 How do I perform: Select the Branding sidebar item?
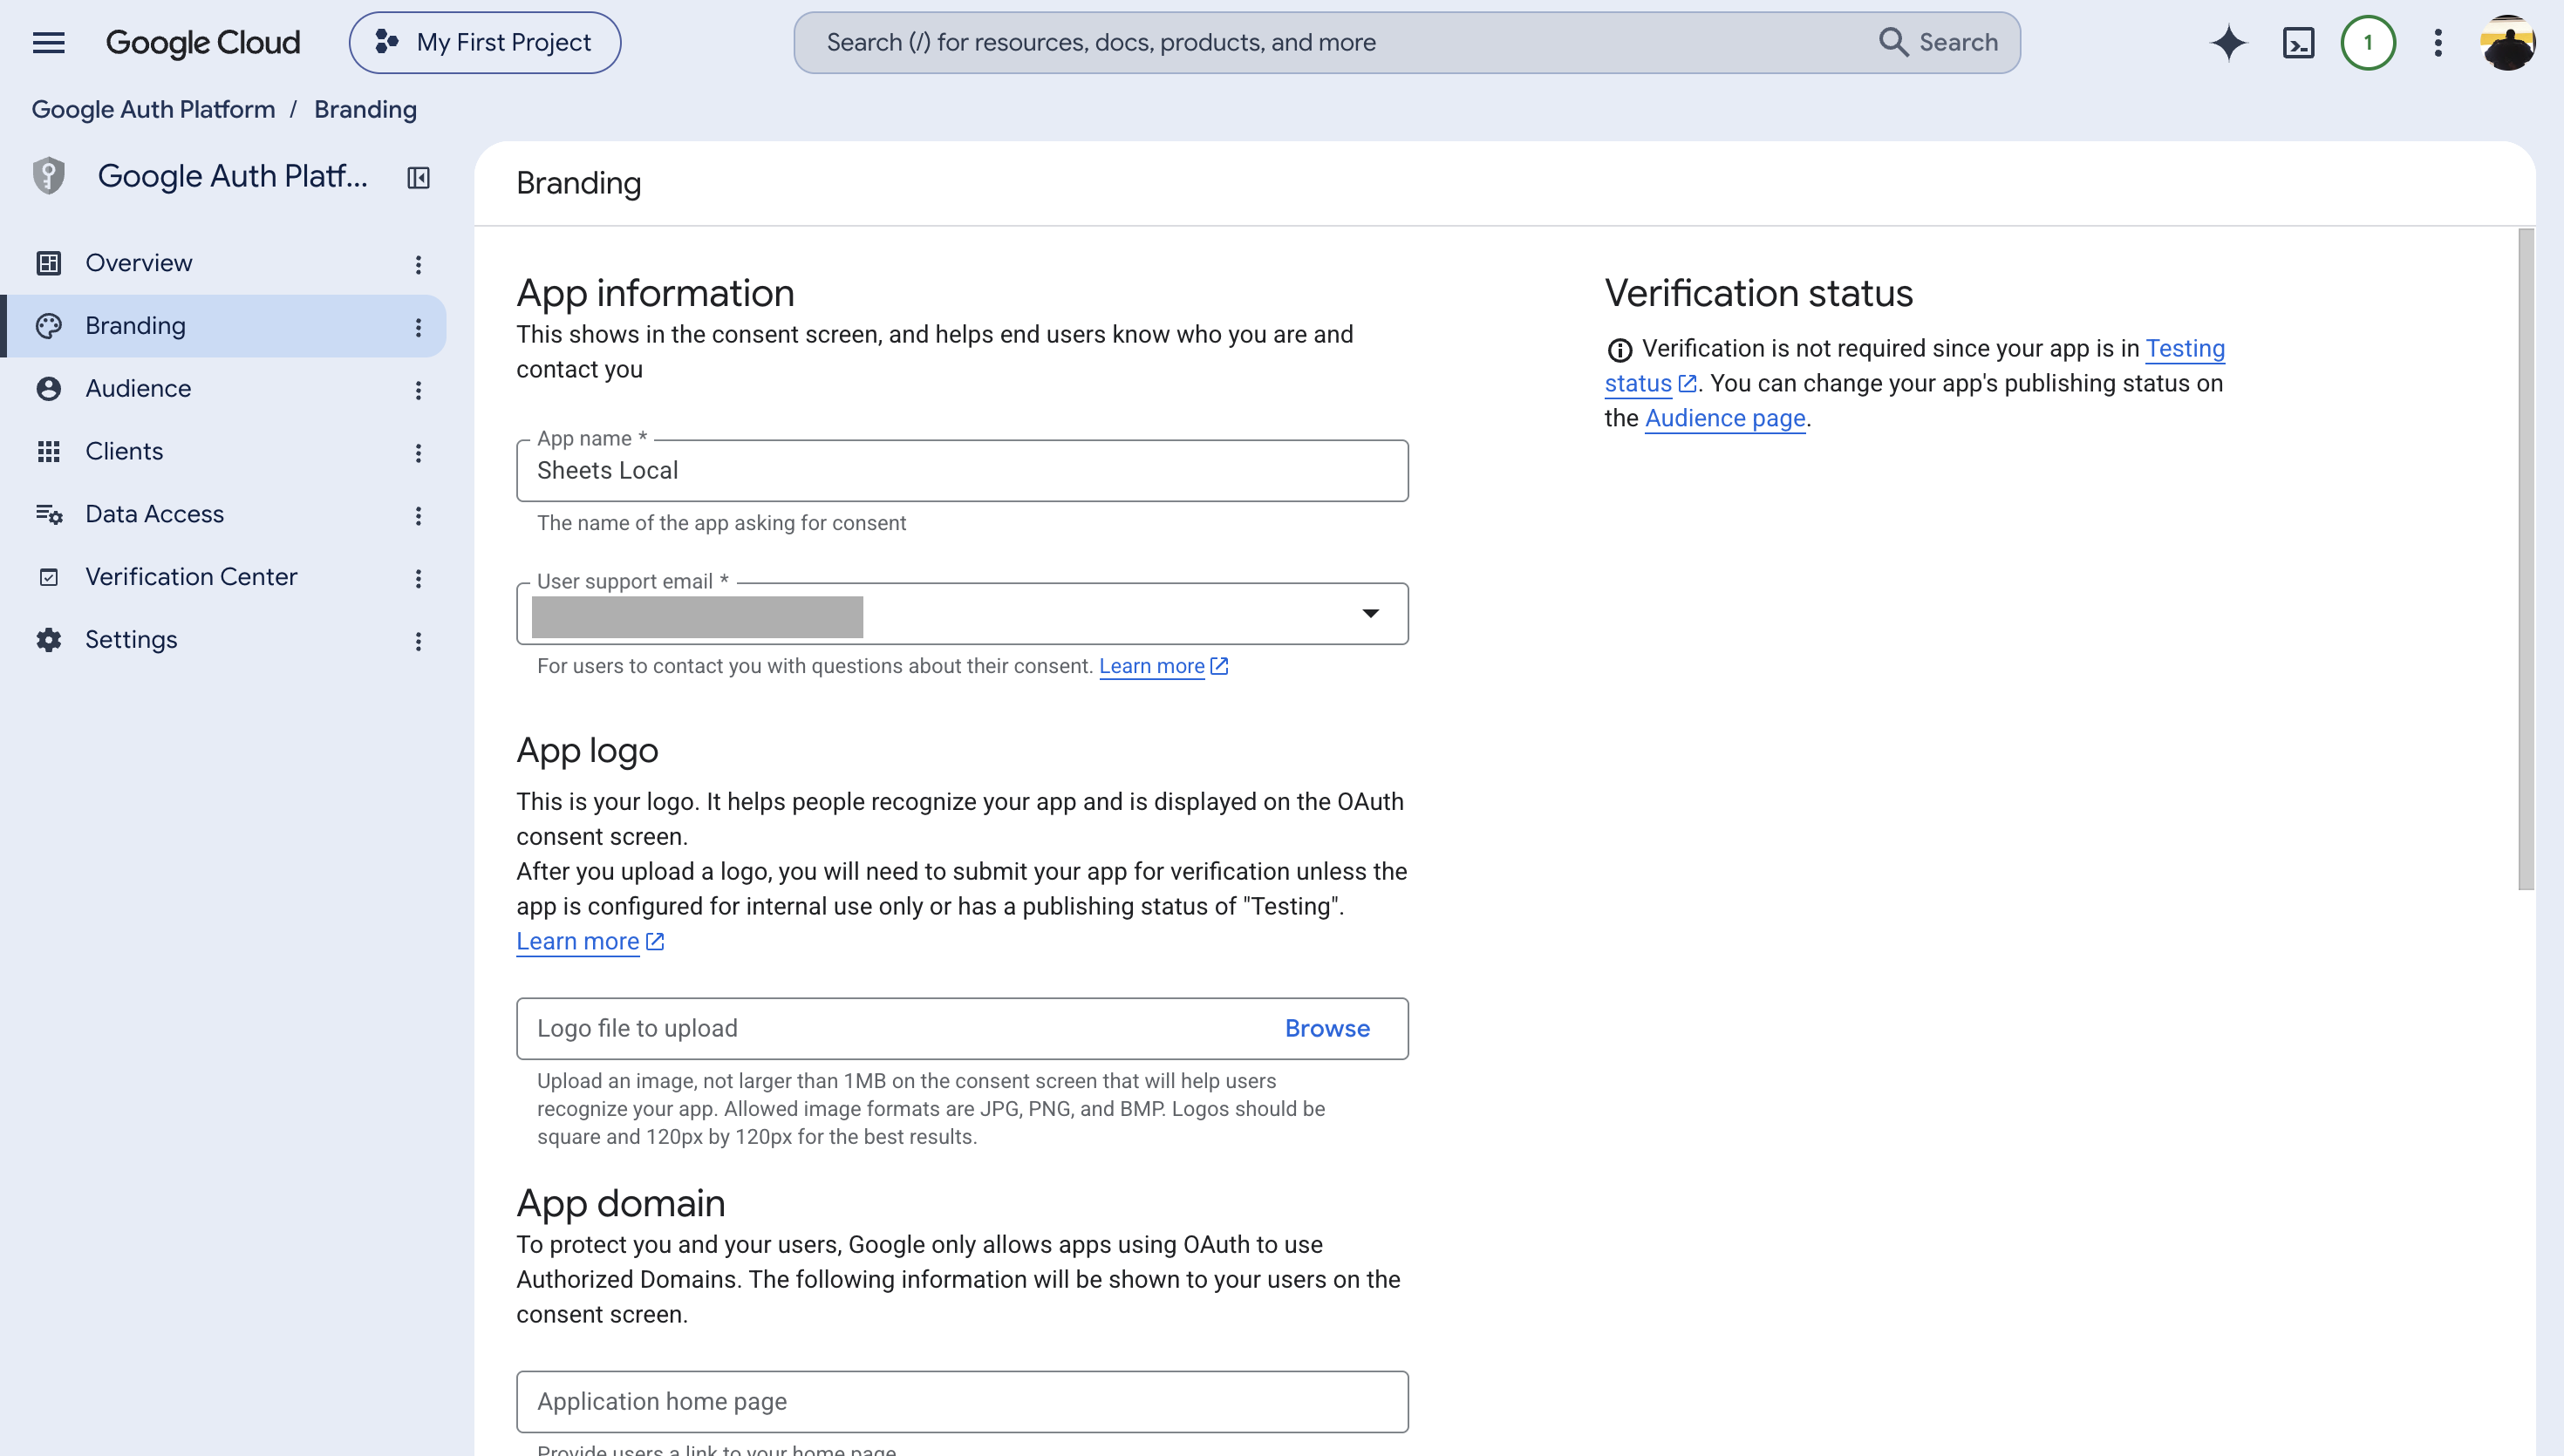click(x=222, y=326)
